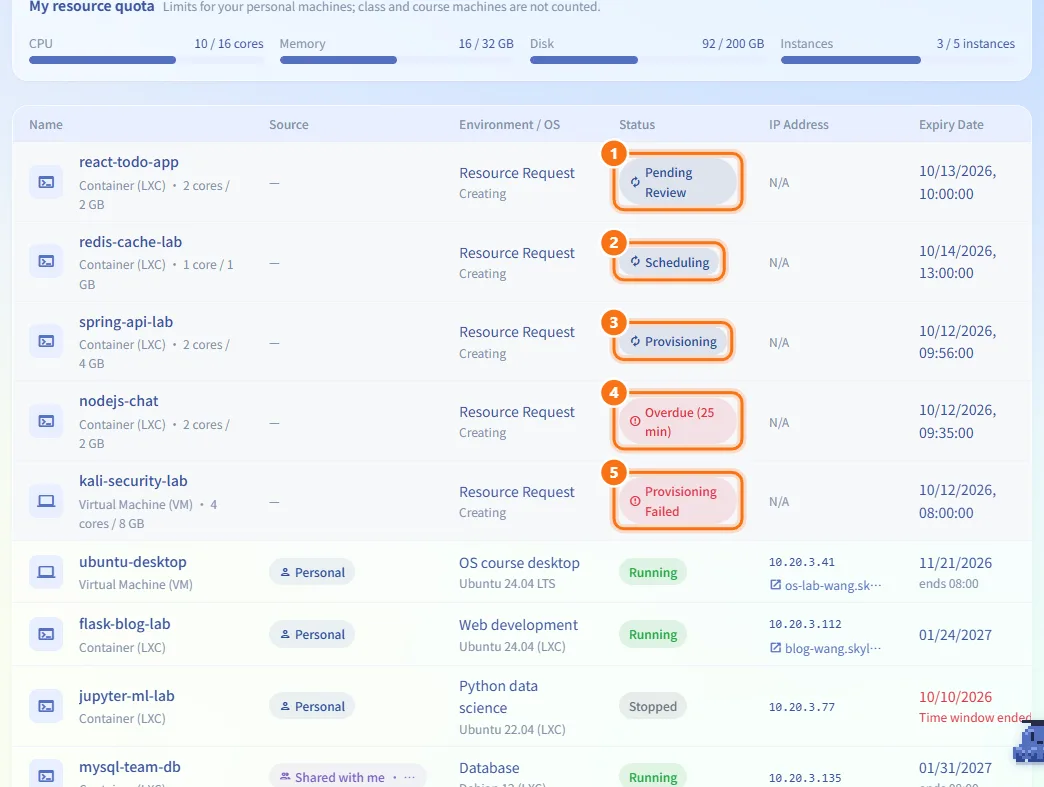
Task: Click the react-todo-app container icon
Action: (46, 182)
